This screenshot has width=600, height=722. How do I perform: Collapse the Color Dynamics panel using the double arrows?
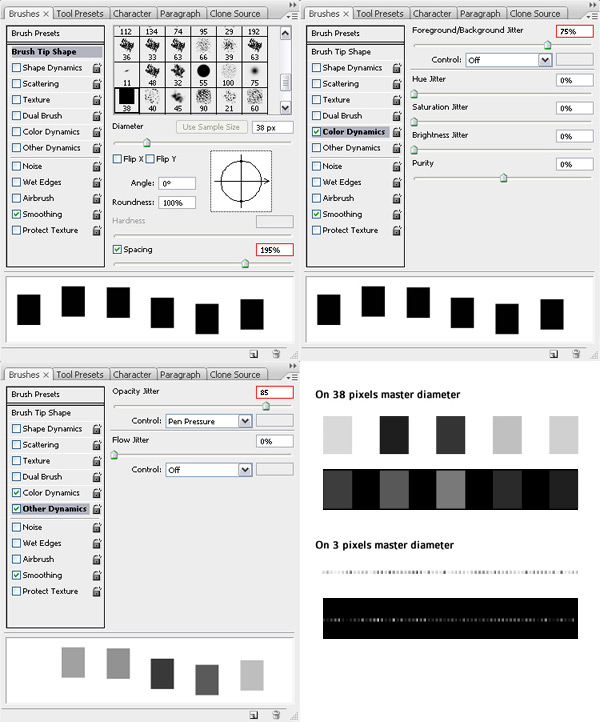click(x=593, y=5)
